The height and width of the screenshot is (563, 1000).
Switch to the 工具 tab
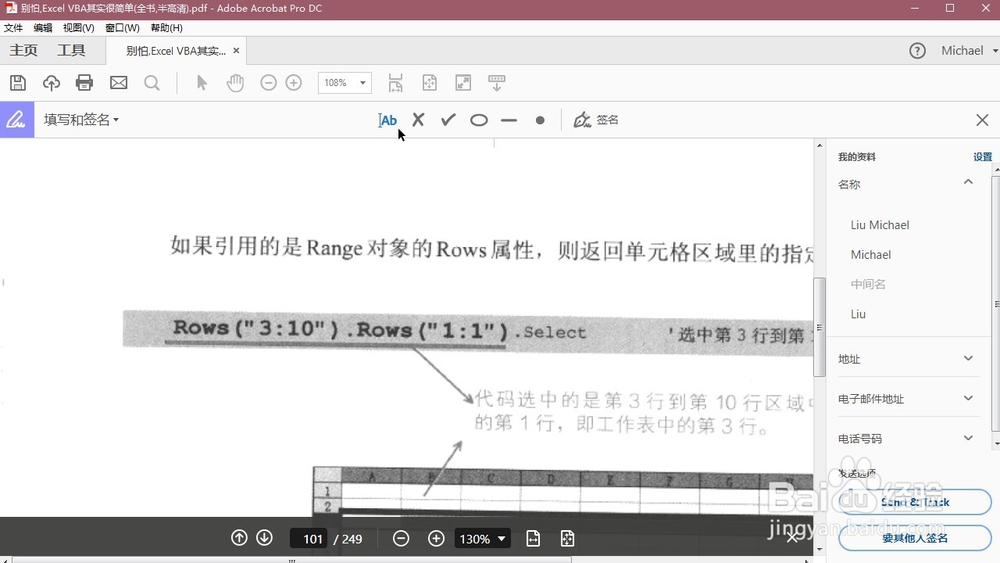(x=71, y=50)
